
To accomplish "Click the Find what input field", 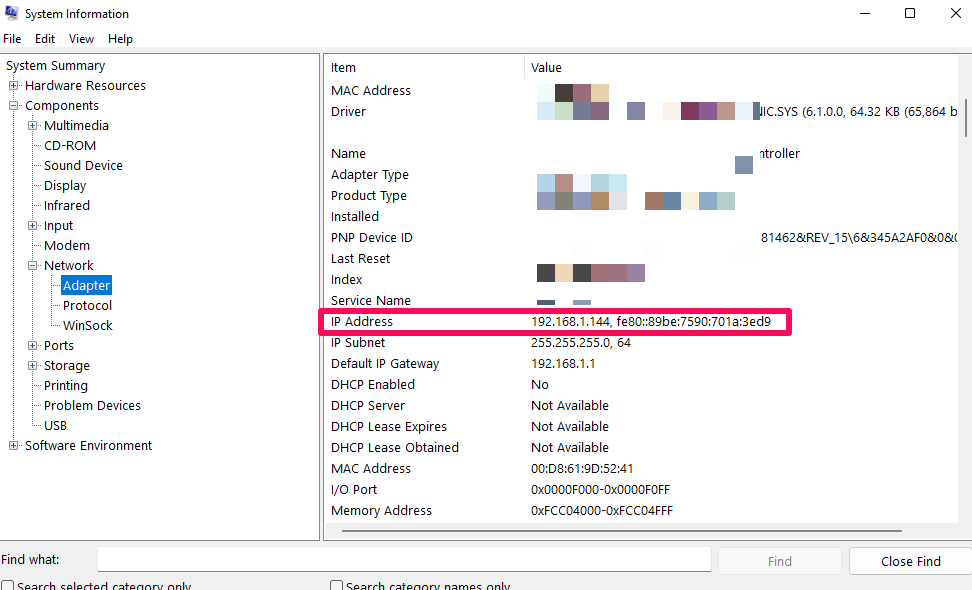I will (404, 560).
